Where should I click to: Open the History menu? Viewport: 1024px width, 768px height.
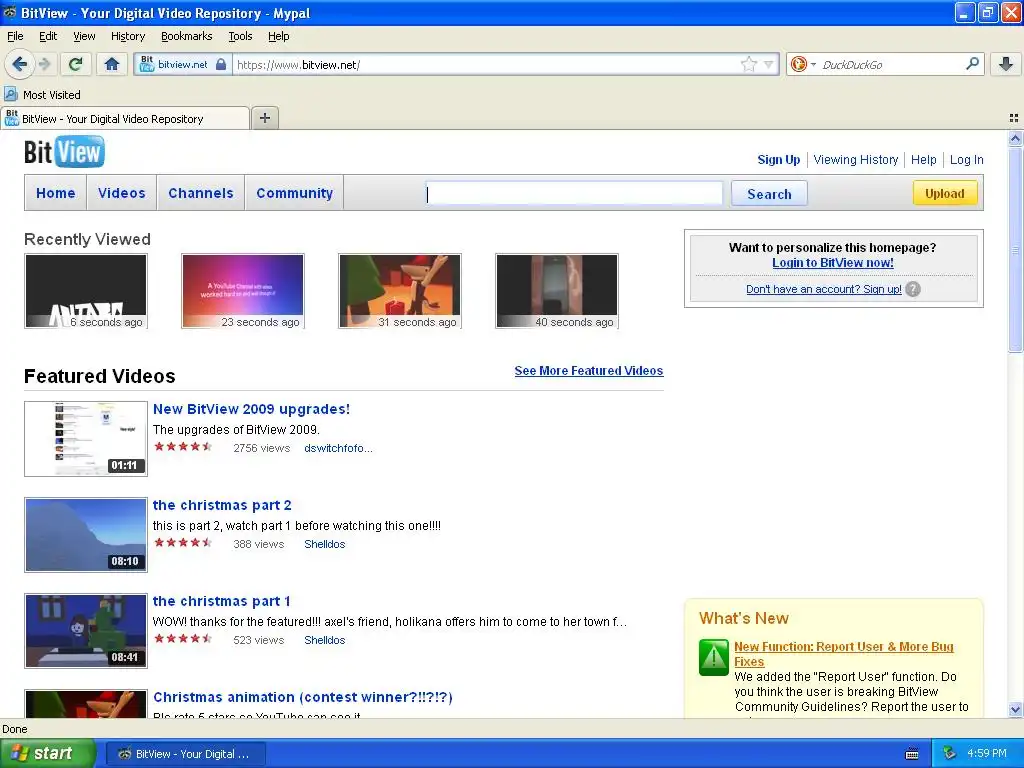point(127,36)
